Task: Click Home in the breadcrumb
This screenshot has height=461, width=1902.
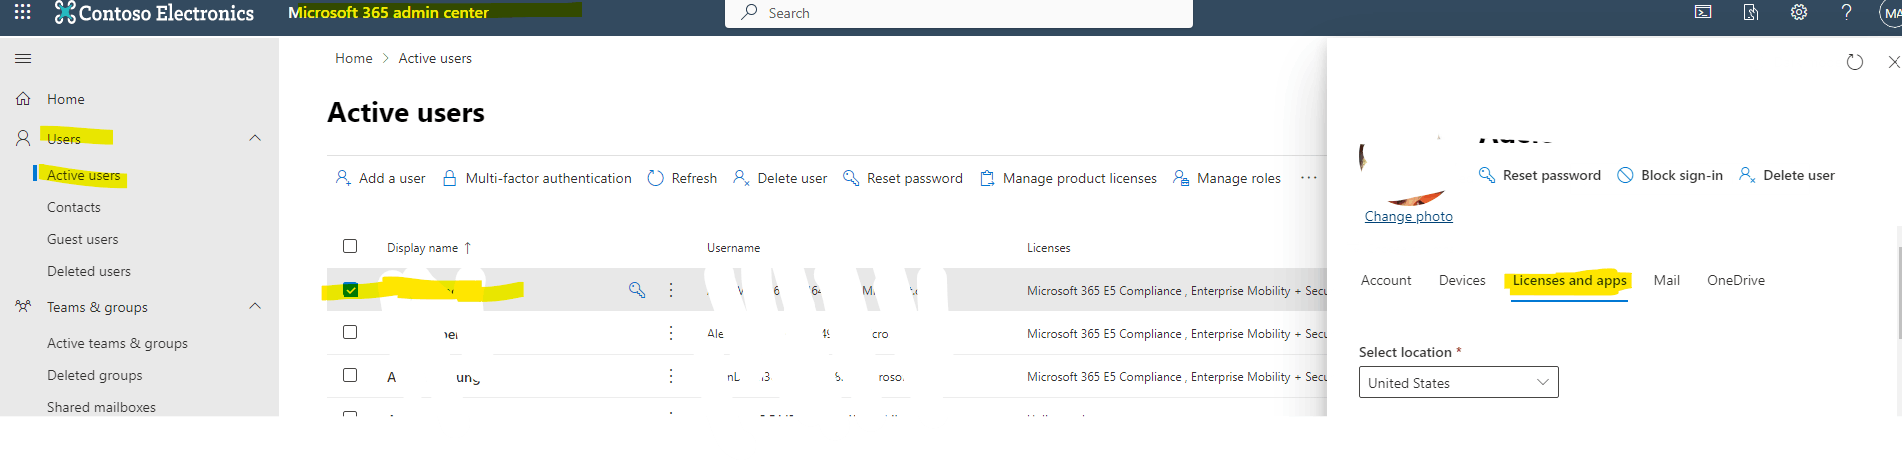Action: [x=353, y=58]
